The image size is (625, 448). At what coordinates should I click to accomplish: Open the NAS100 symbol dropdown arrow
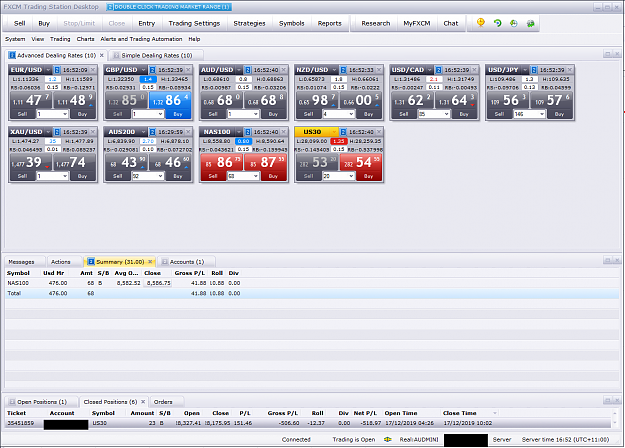239,132
